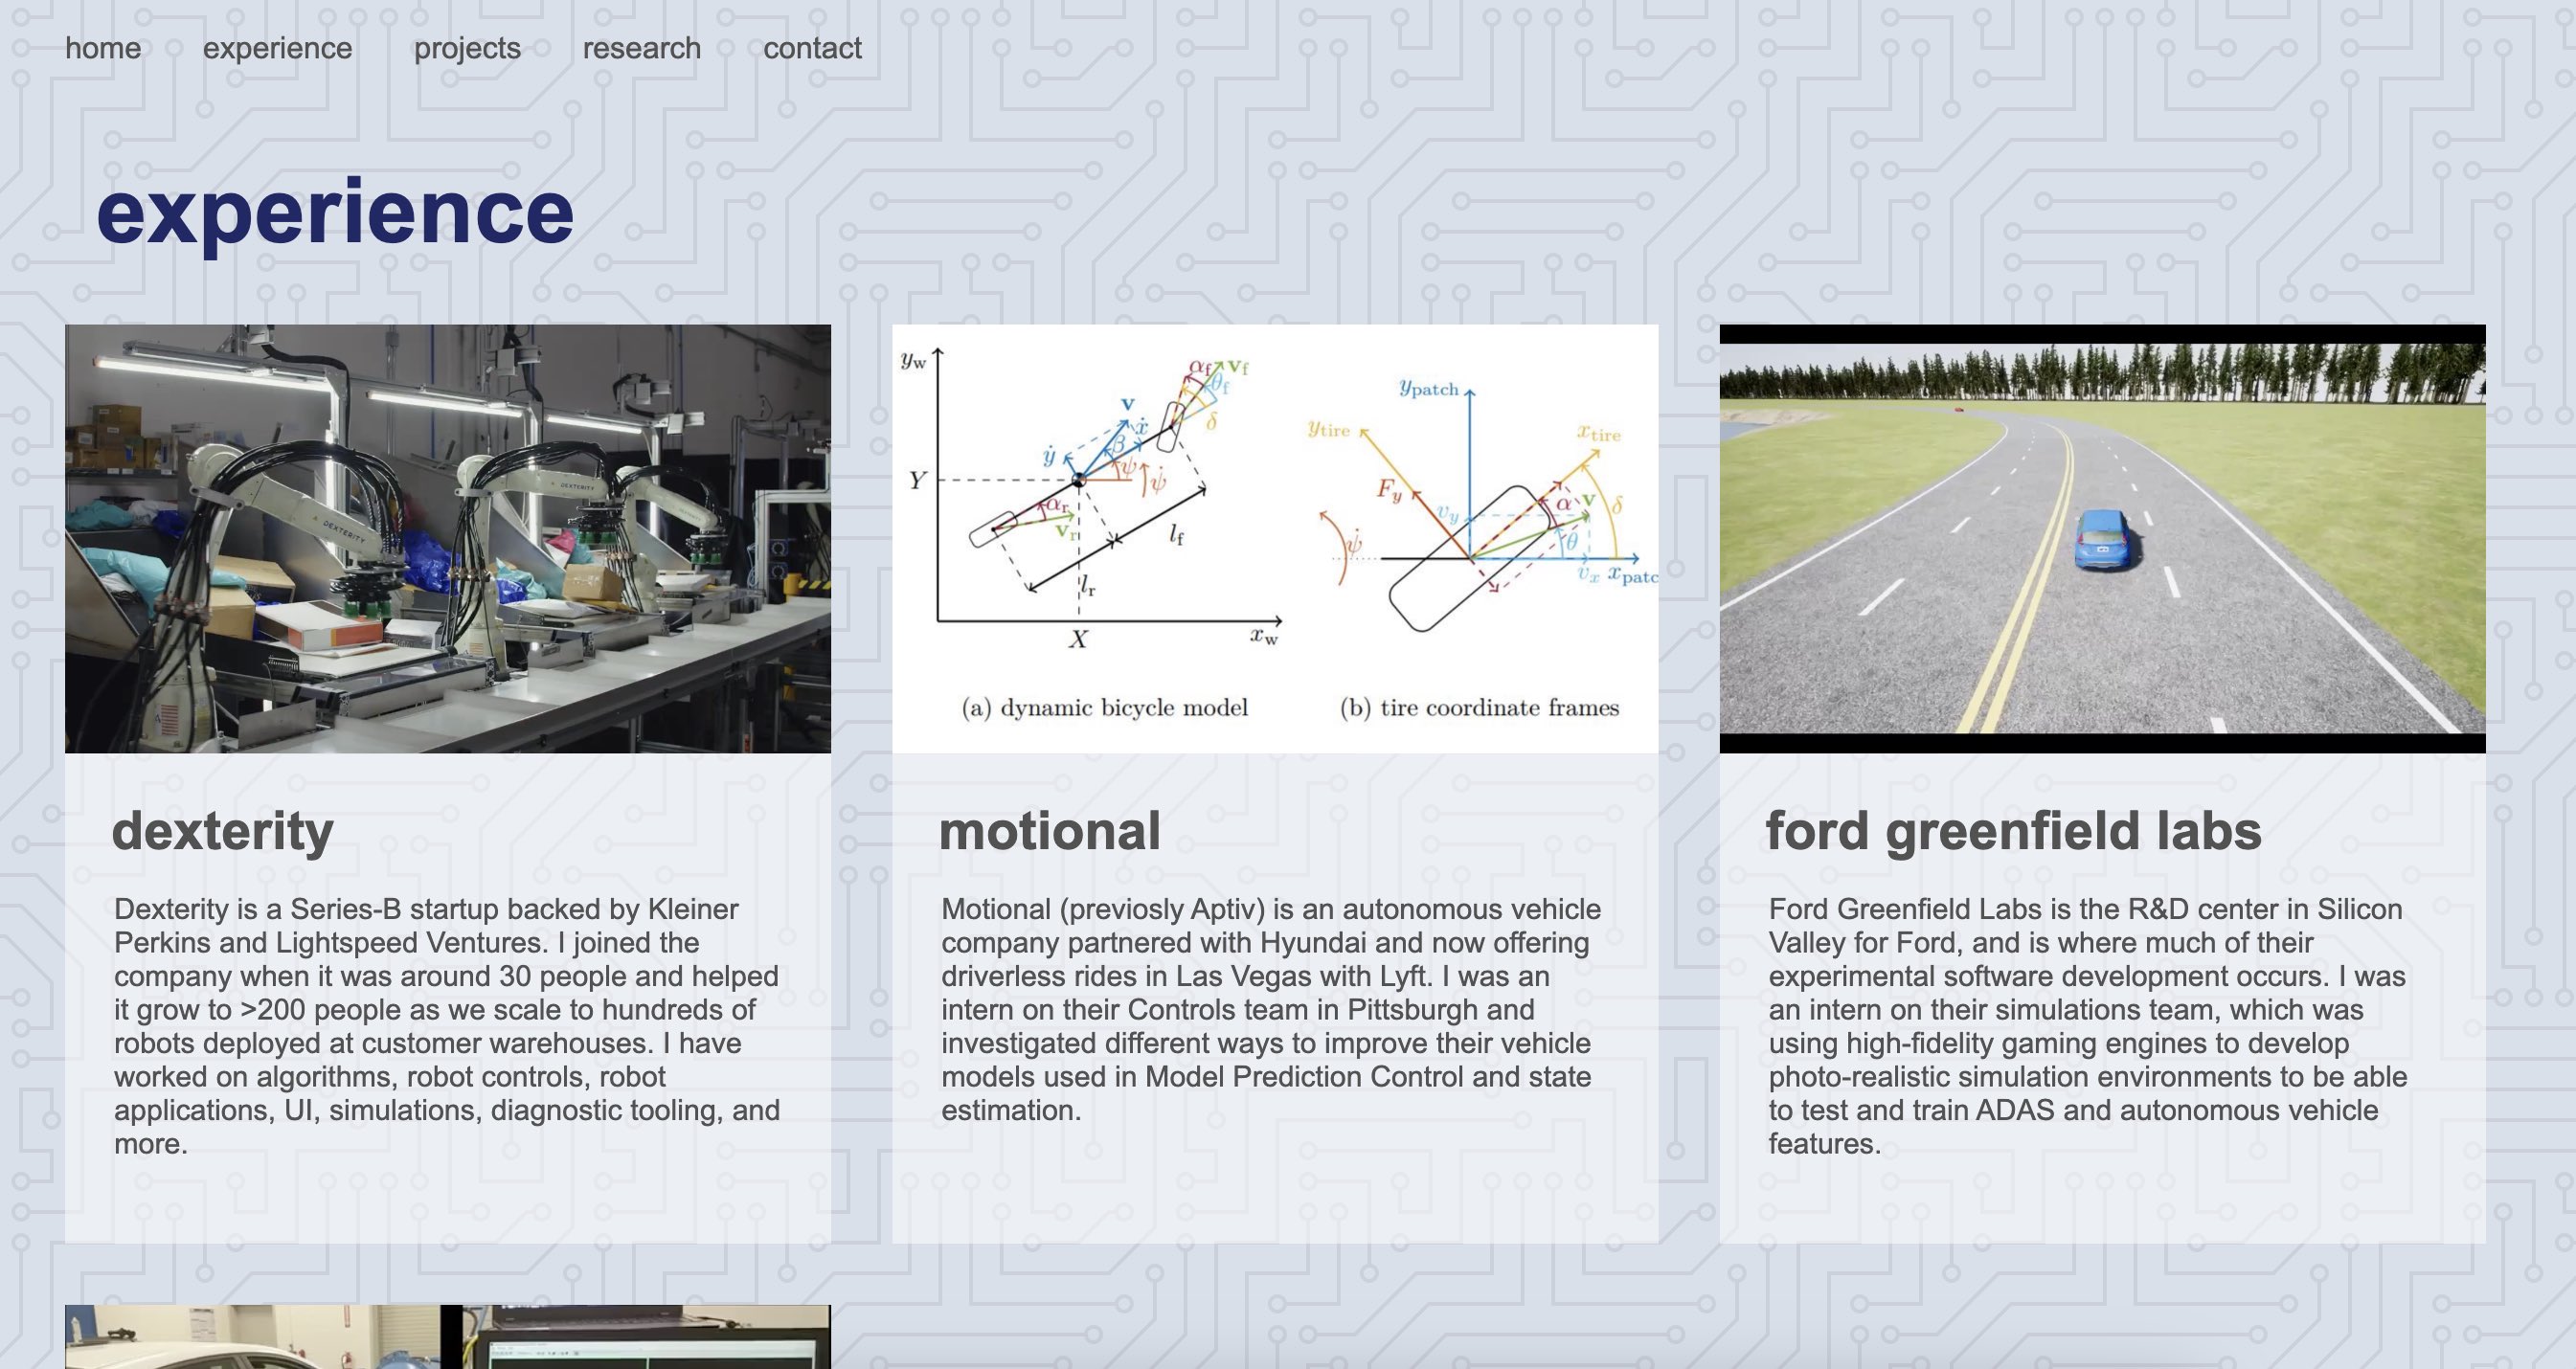2576x1369 pixels.
Task: Click the home navigation link
Action: click(x=102, y=46)
